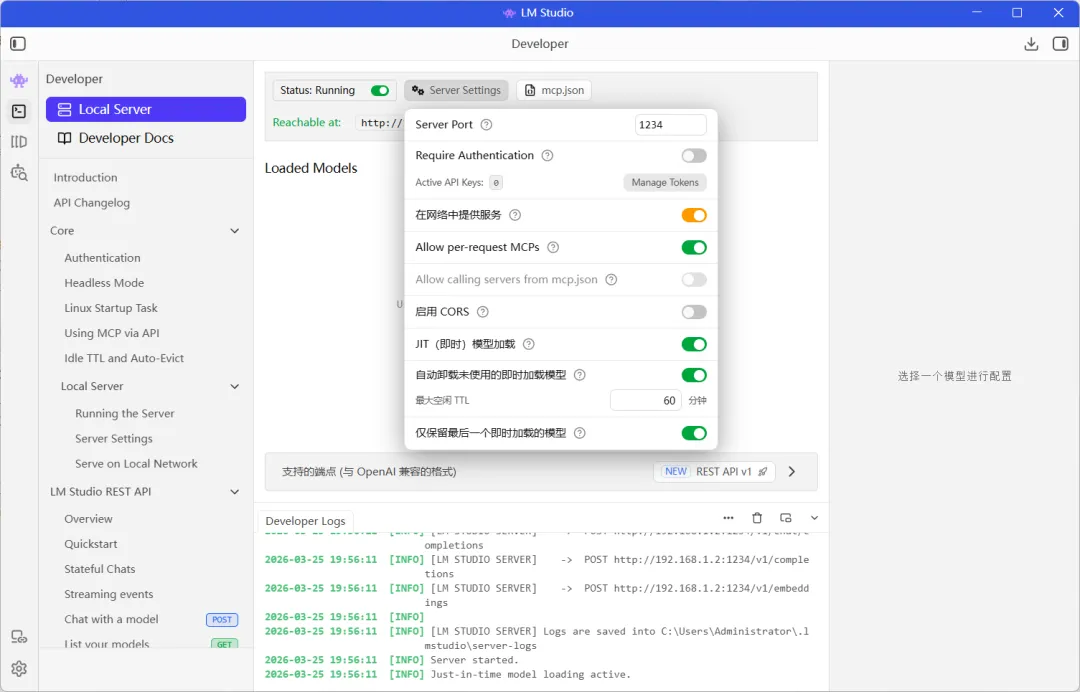Viewport: 1080px width, 692px height.
Task: Click the LM Link icon near sidebar bottom
Action: (x=19, y=637)
